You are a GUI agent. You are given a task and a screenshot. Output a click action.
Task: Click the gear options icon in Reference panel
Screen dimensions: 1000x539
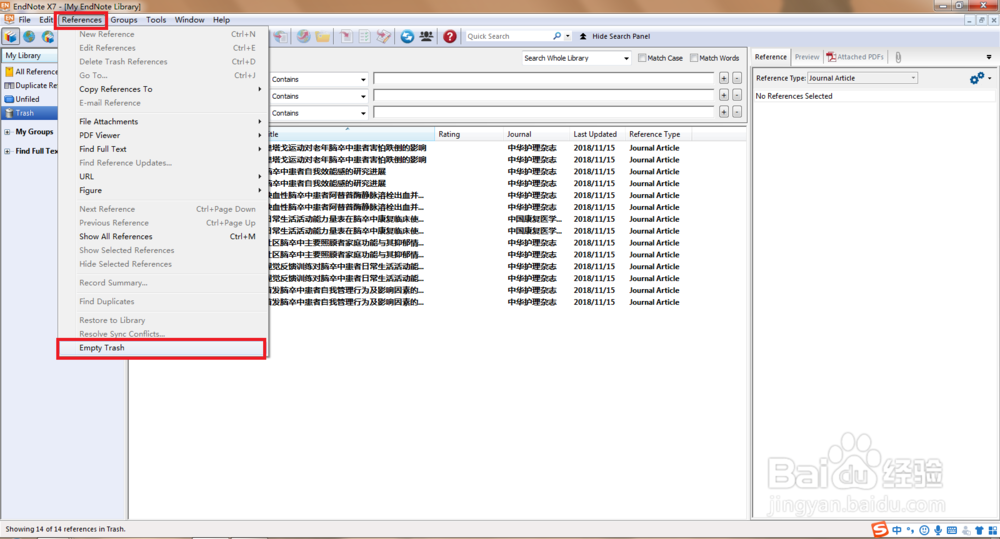[976, 78]
